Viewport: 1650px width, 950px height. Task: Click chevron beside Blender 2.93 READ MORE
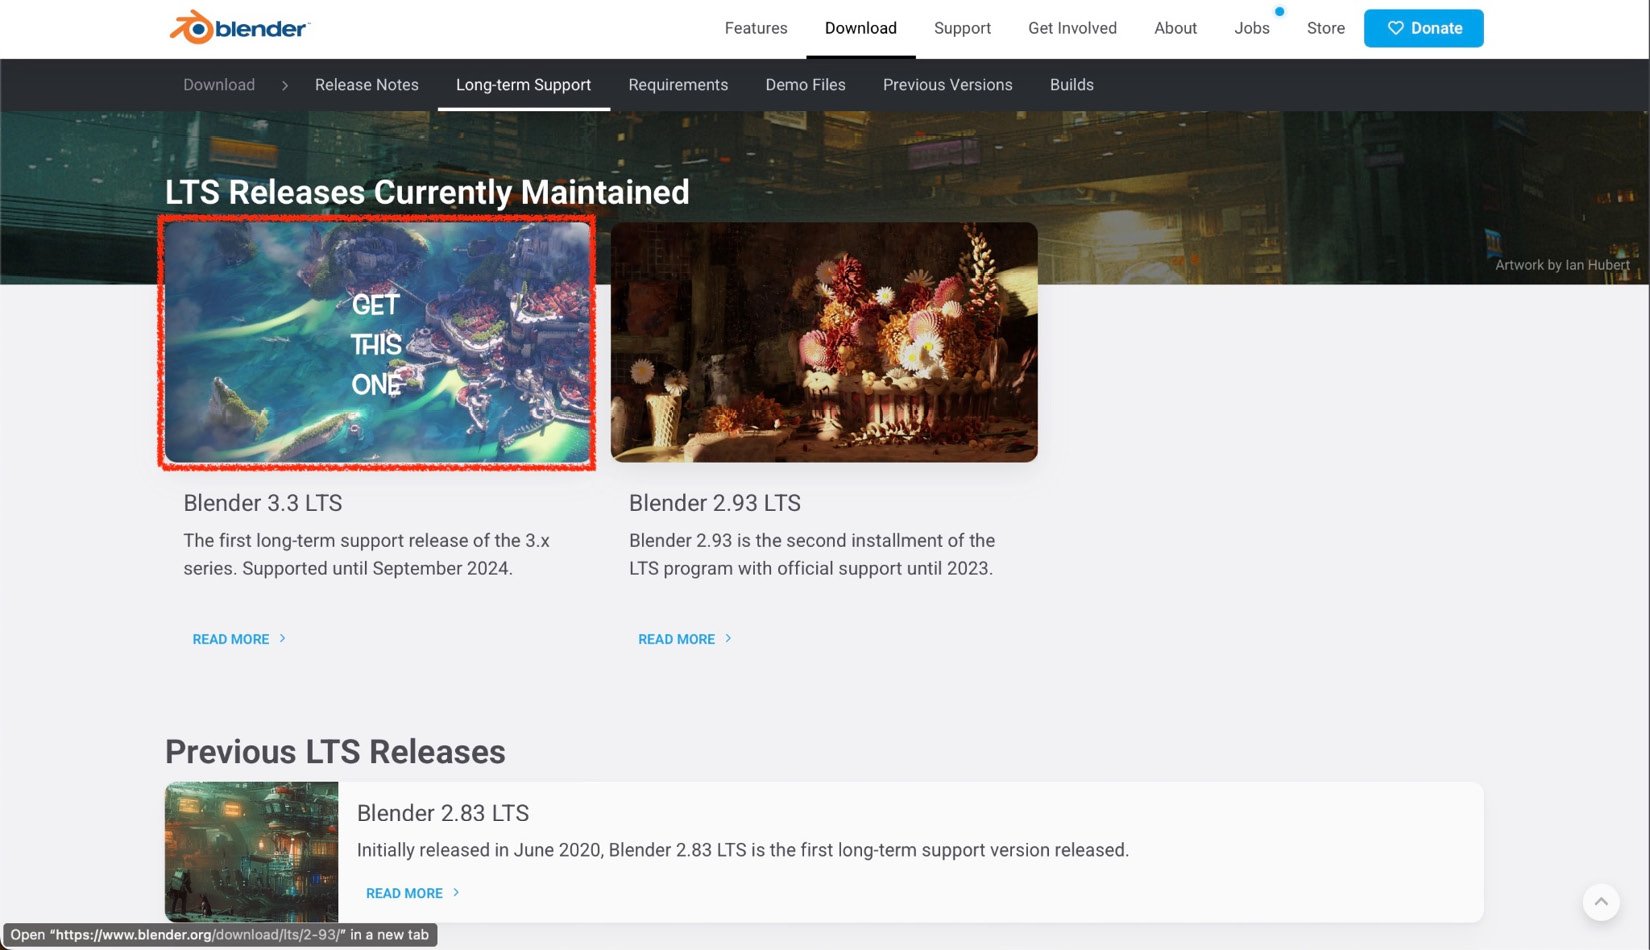[x=728, y=638]
